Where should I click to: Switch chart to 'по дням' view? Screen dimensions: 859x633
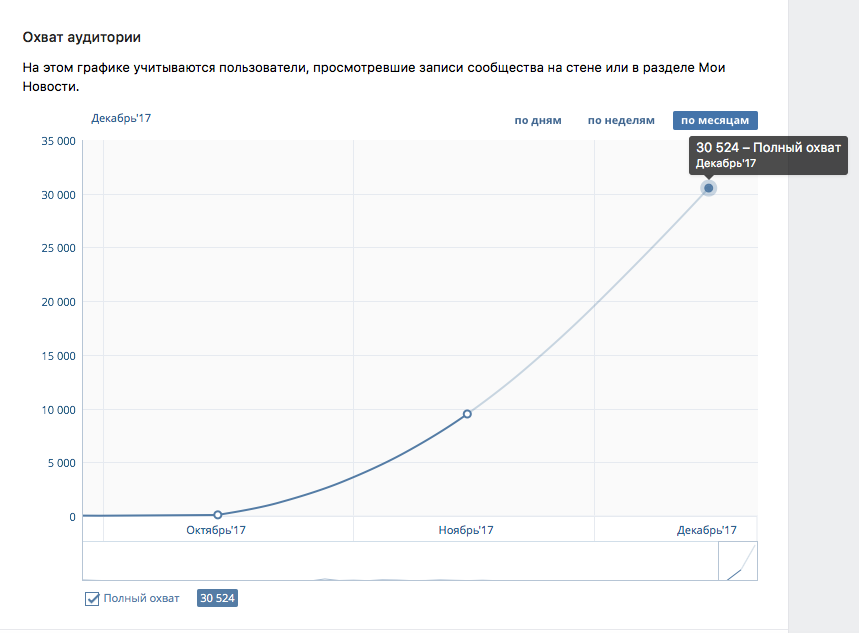538,121
